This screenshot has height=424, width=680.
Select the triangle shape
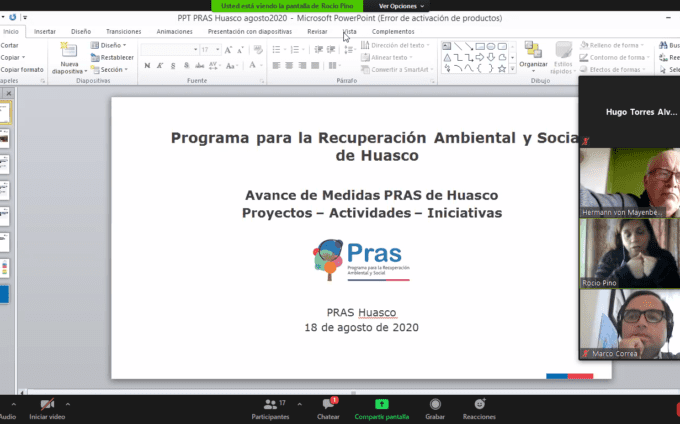pos(447,57)
